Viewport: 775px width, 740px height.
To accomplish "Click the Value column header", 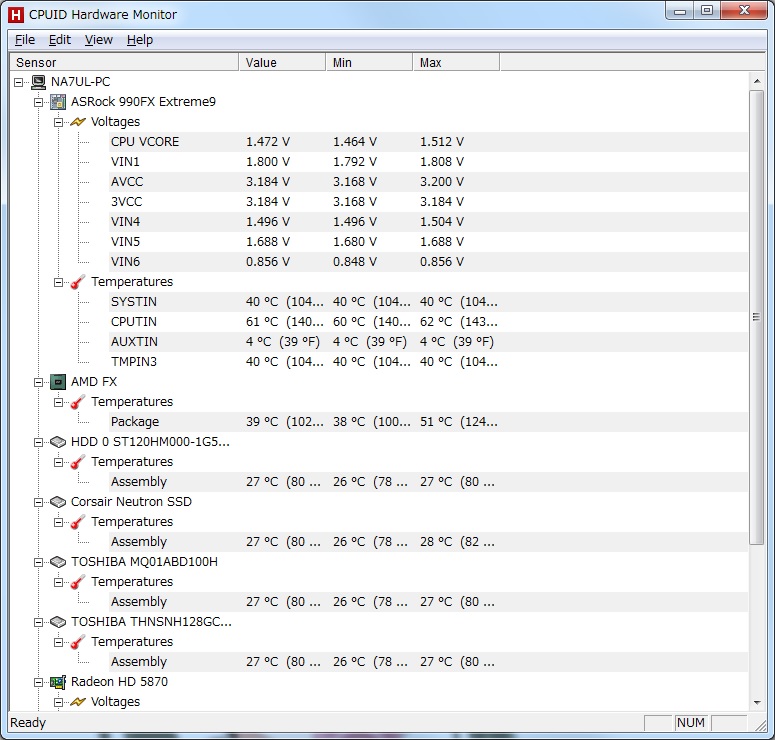I will 282,62.
